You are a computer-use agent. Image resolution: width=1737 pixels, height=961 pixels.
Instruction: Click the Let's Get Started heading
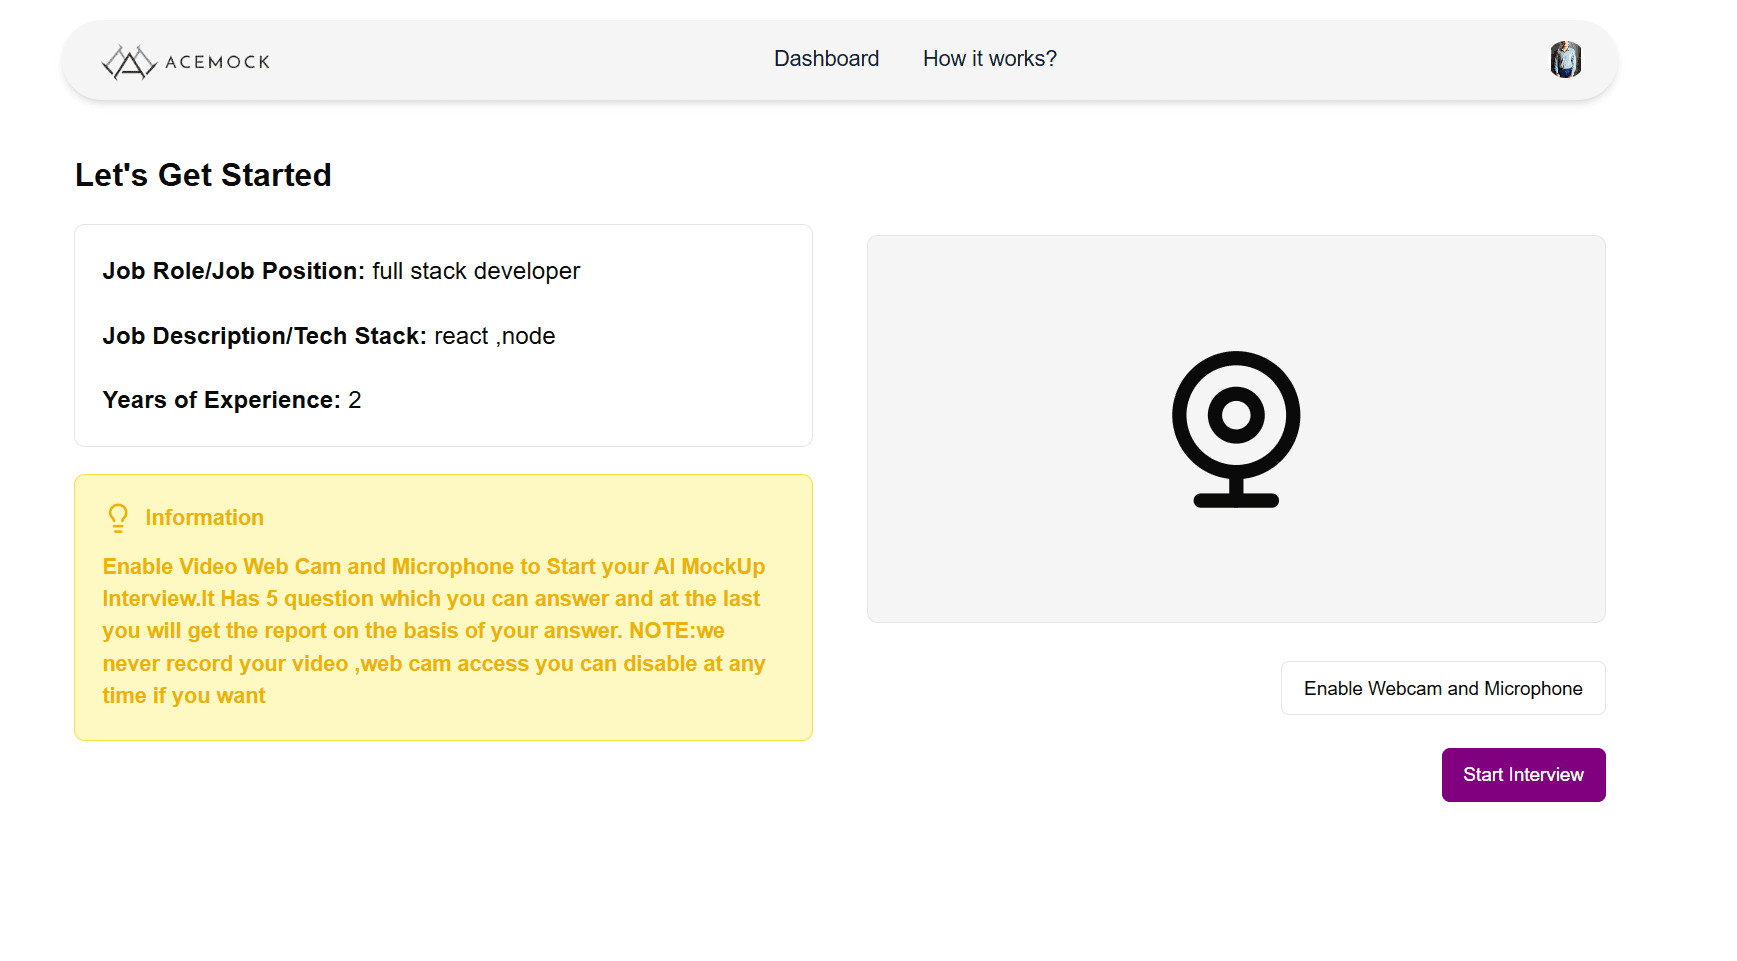pos(203,175)
